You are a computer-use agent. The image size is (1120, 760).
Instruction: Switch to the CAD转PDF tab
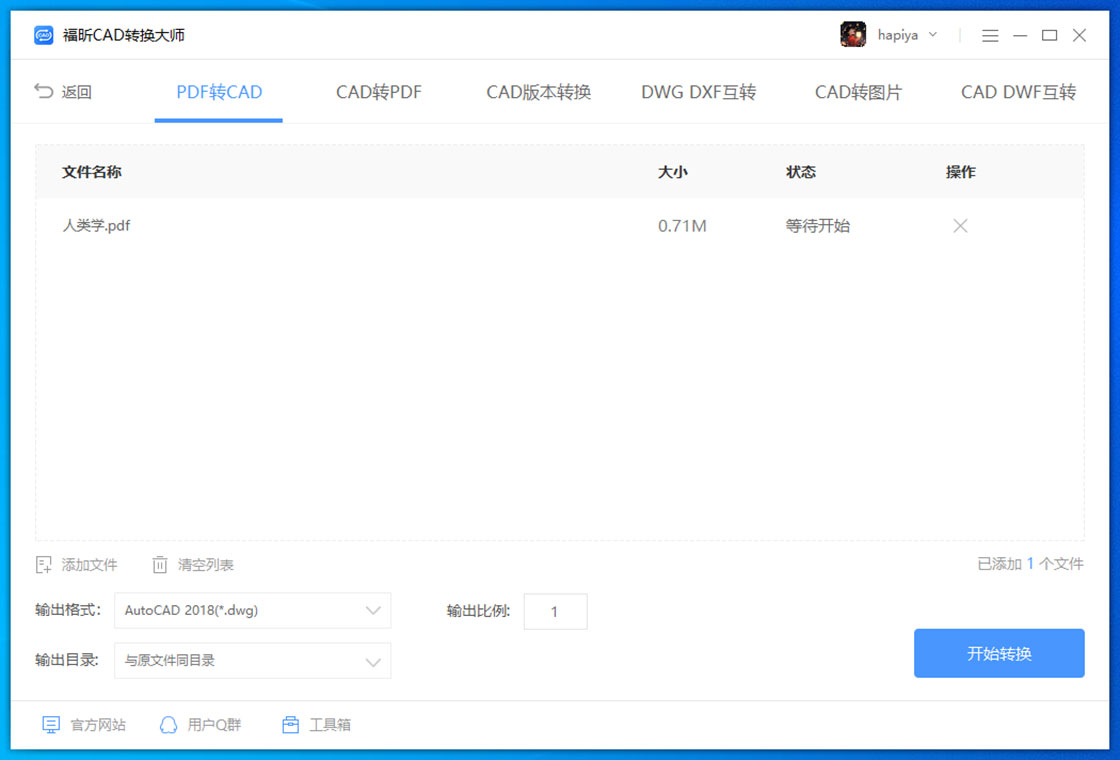[379, 92]
